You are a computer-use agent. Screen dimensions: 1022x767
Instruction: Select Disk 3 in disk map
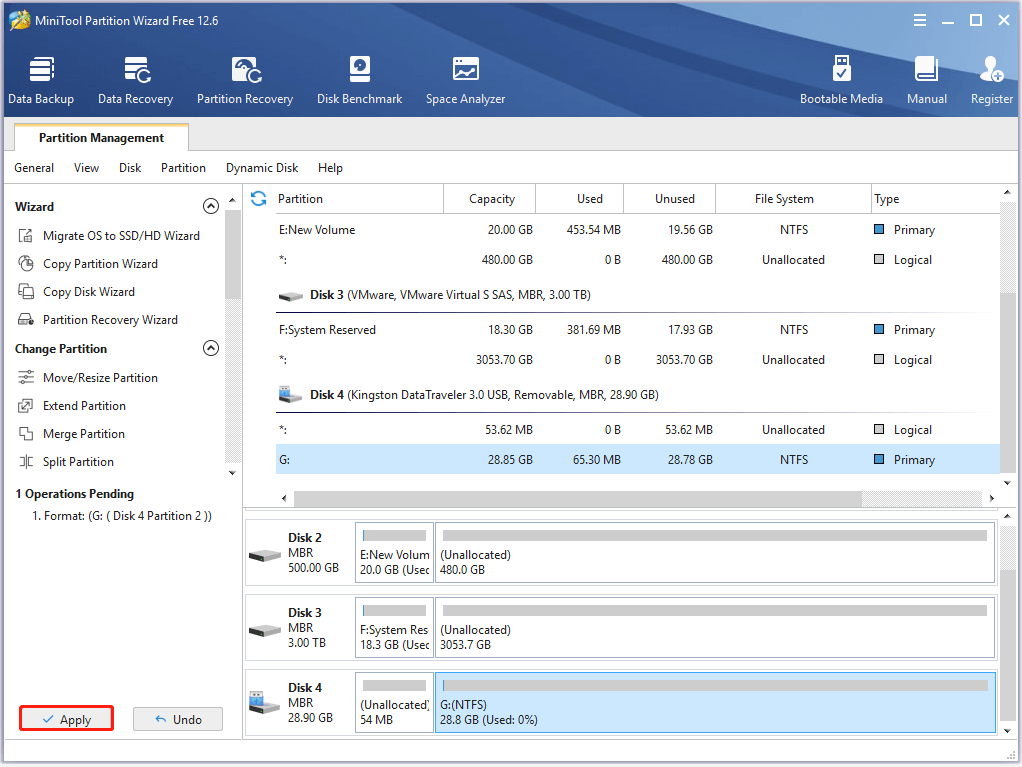(x=299, y=628)
